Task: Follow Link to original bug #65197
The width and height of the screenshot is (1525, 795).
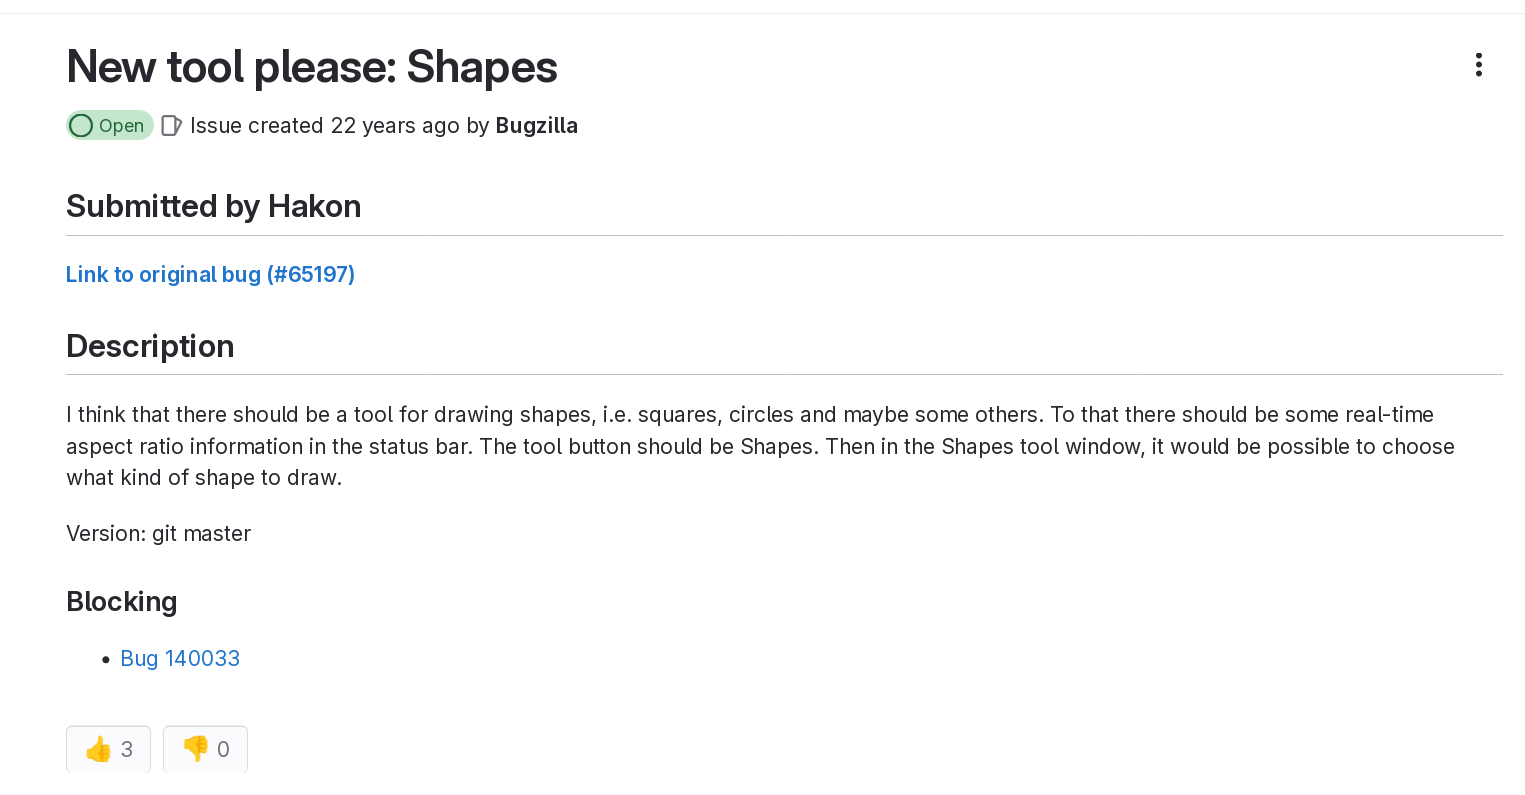Action: point(210,275)
